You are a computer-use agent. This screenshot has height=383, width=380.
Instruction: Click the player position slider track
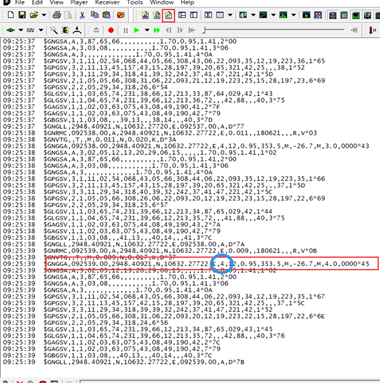[x=274, y=30]
